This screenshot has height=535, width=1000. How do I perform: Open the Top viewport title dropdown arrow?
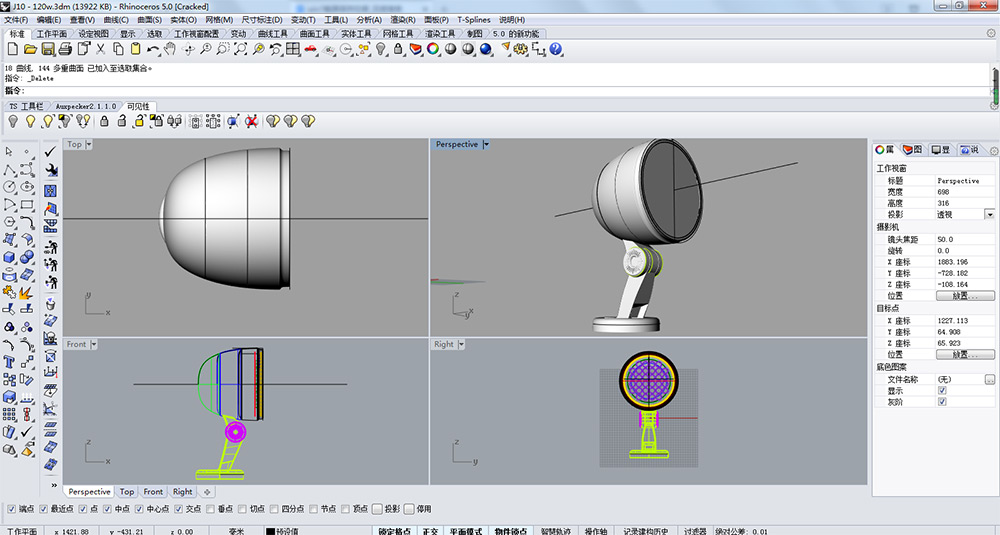tap(89, 144)
